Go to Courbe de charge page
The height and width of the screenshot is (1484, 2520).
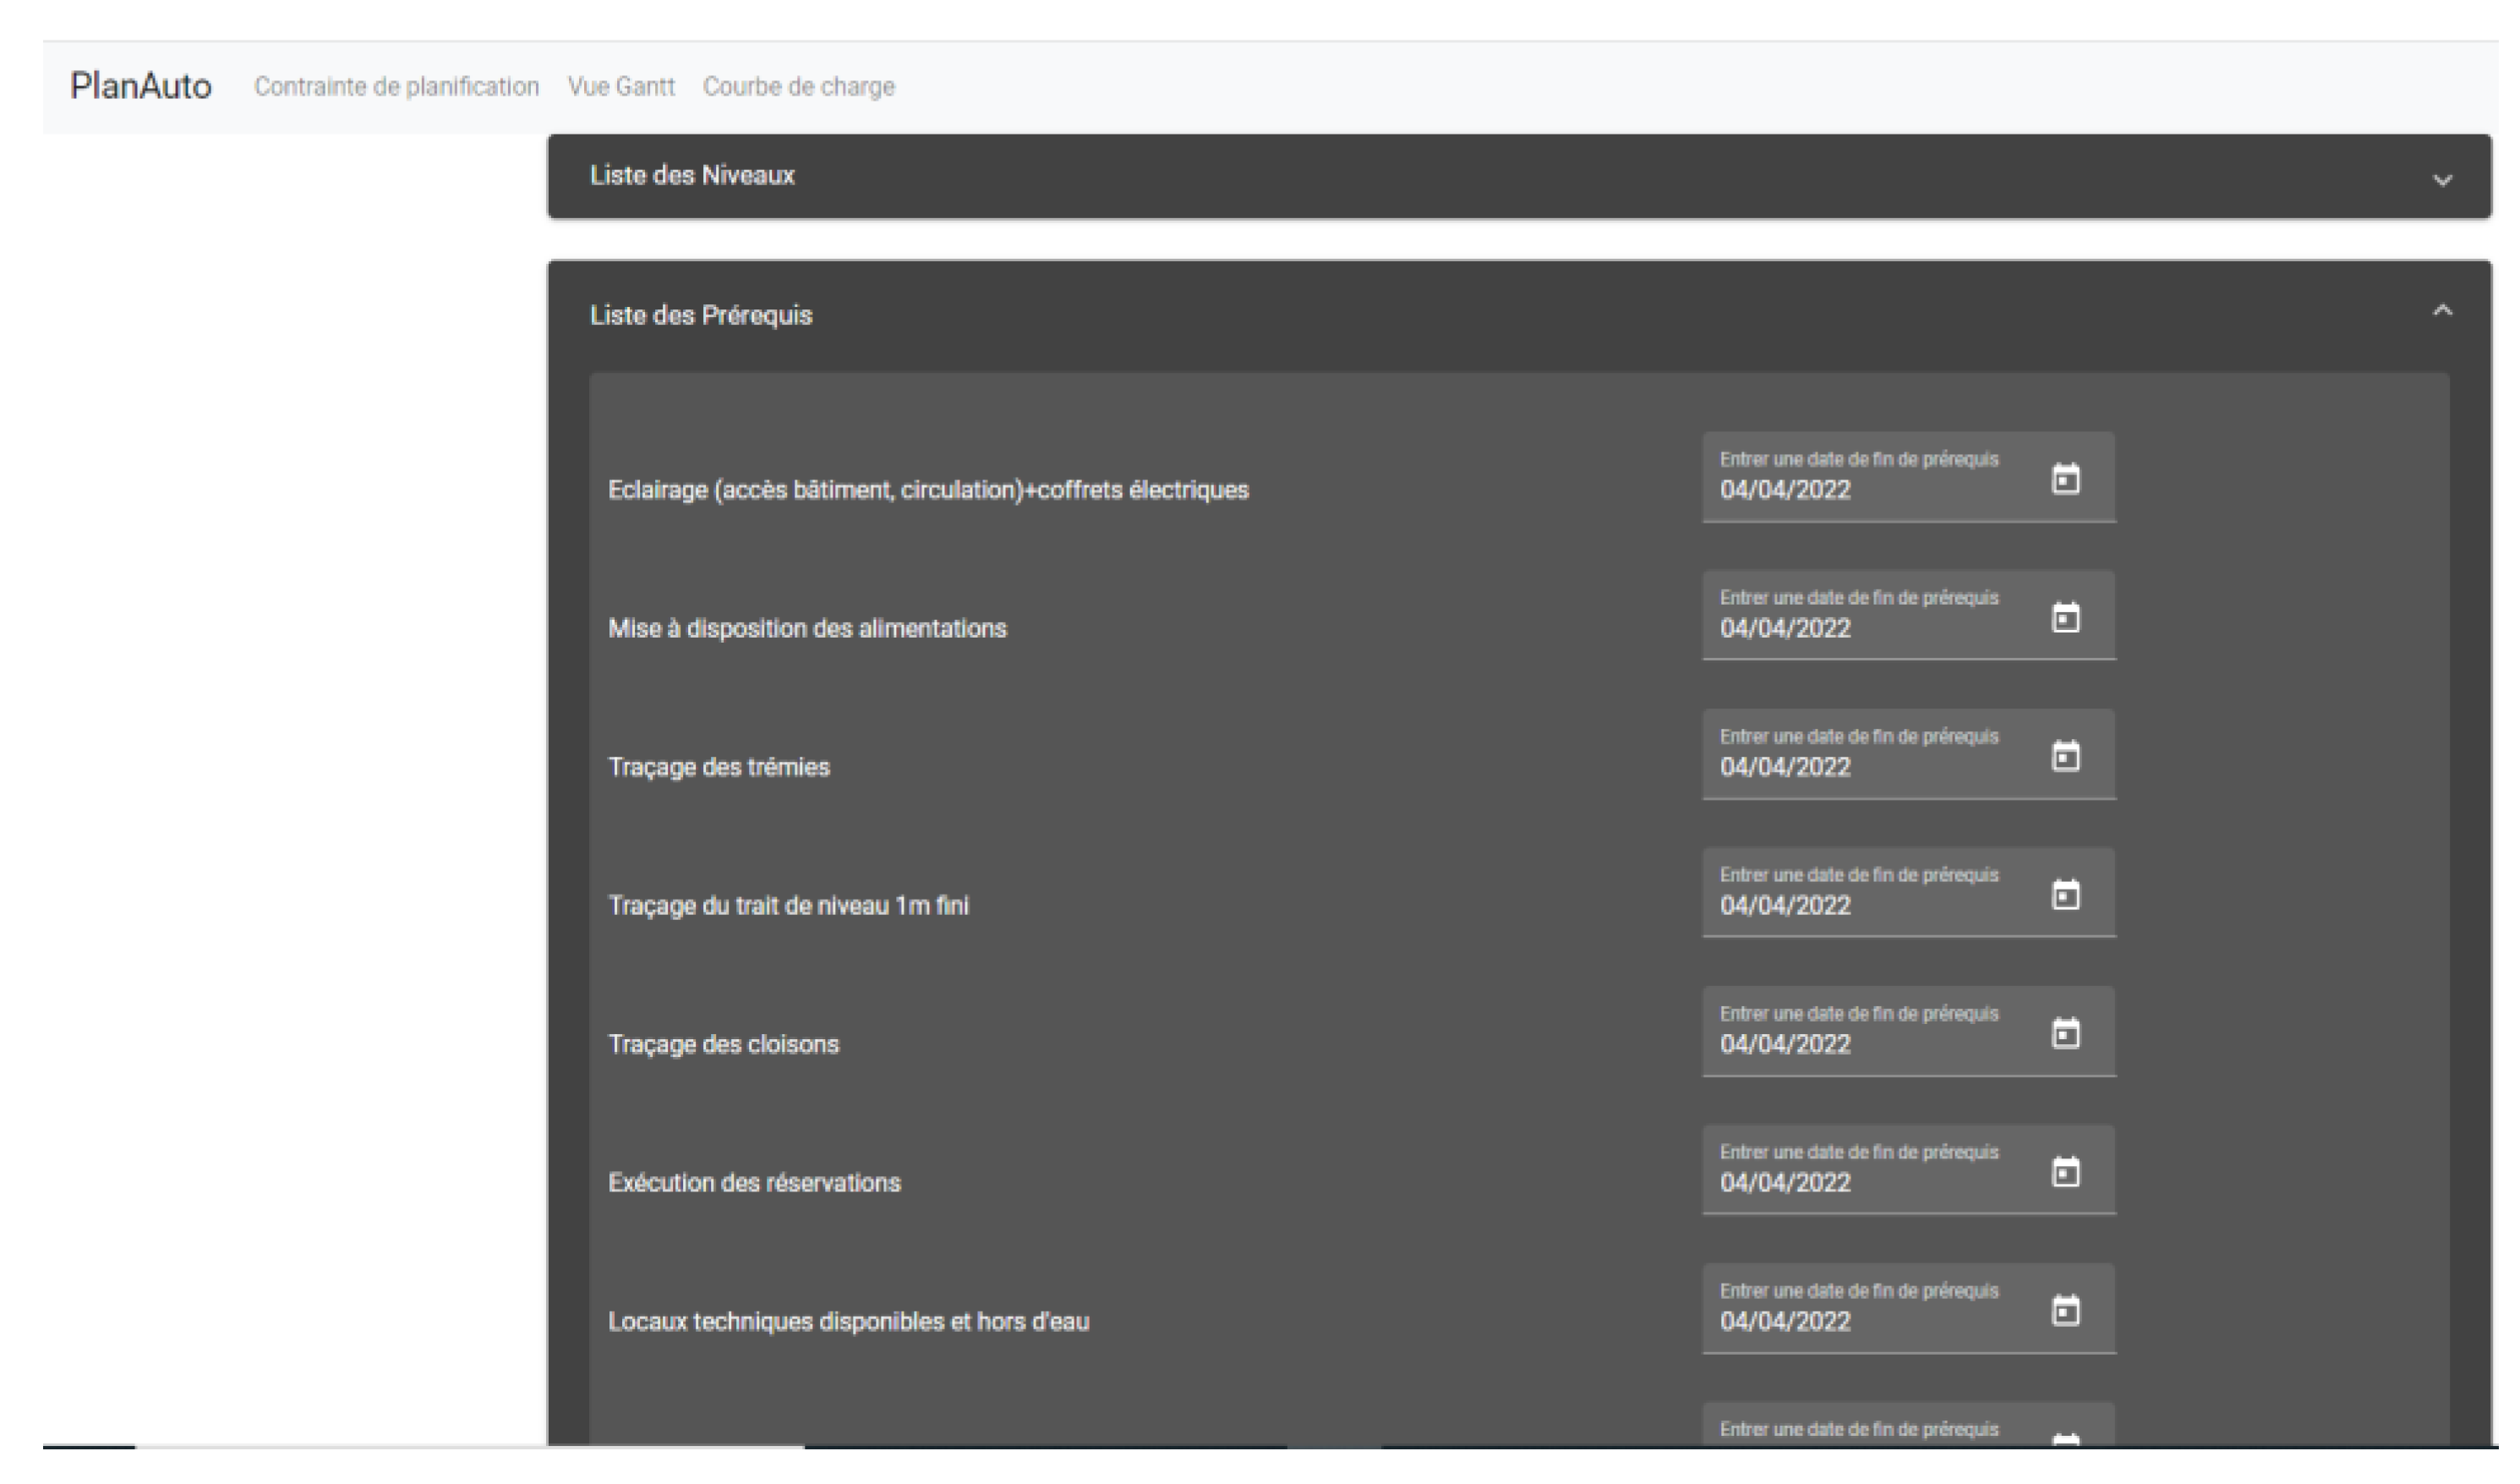[798, 87]
